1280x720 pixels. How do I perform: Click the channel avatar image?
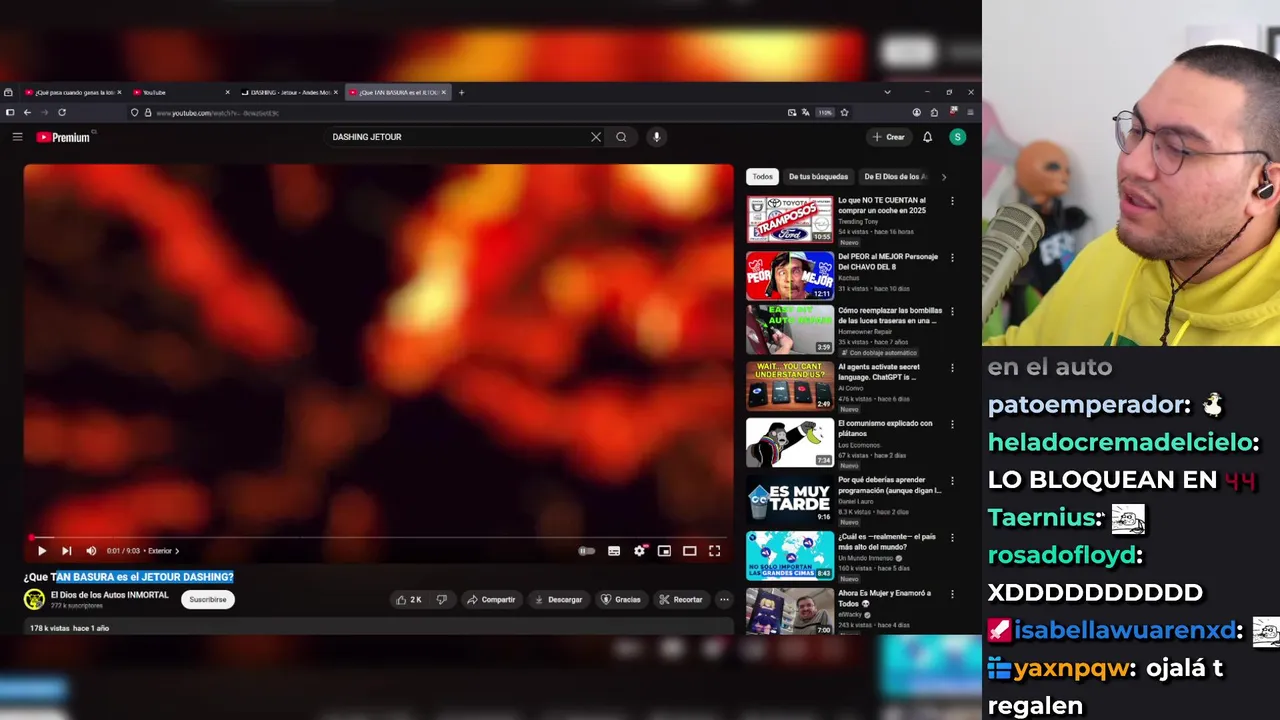click(34, 599)
